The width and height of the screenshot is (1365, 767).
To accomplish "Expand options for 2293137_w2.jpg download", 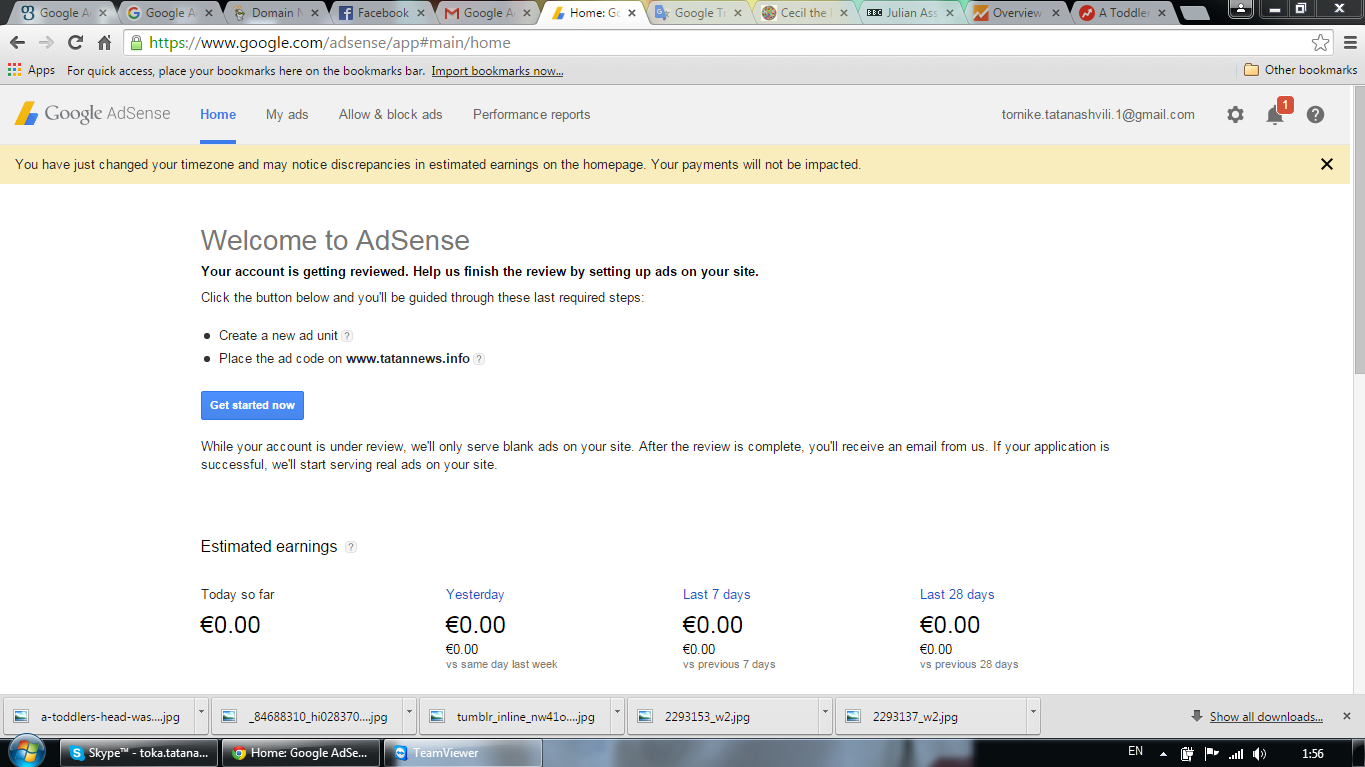I will (x=1033, y=716).
